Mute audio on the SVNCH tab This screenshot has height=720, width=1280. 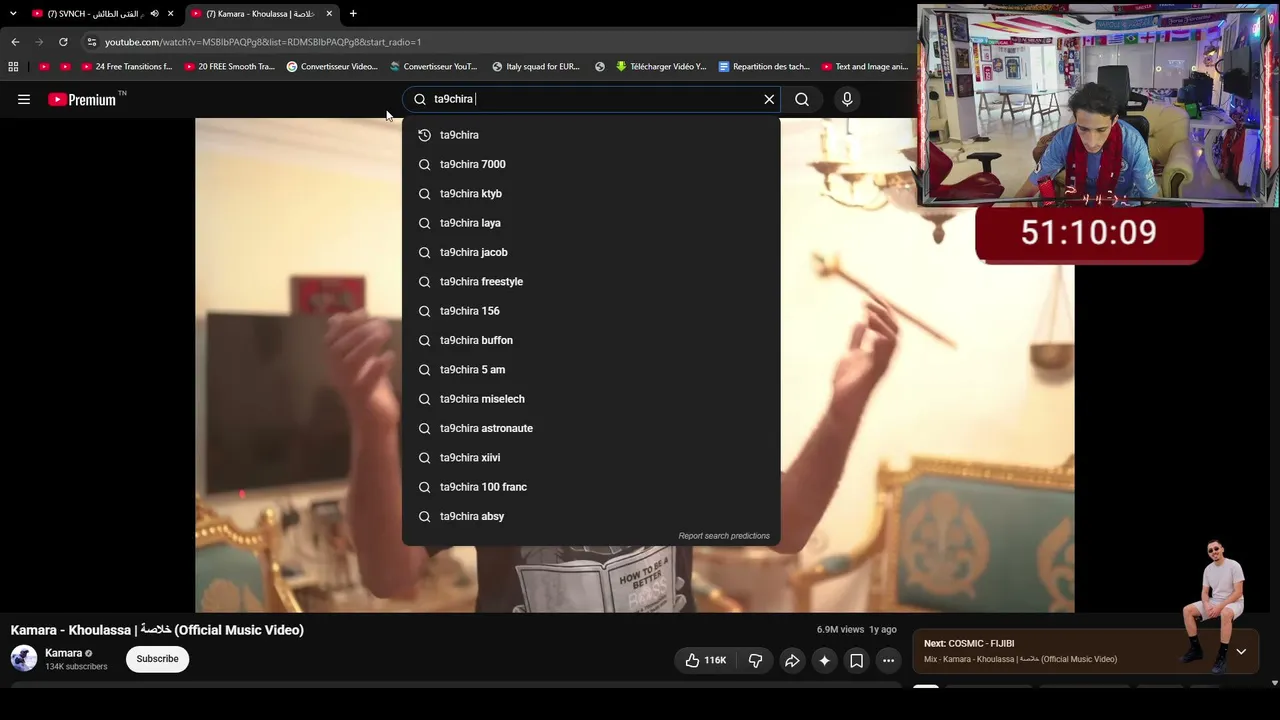click(154, 14)
